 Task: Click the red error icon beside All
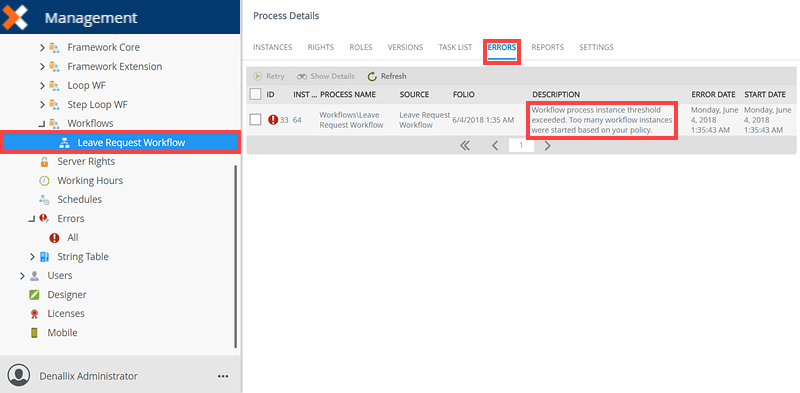click(x=54, y=238)
